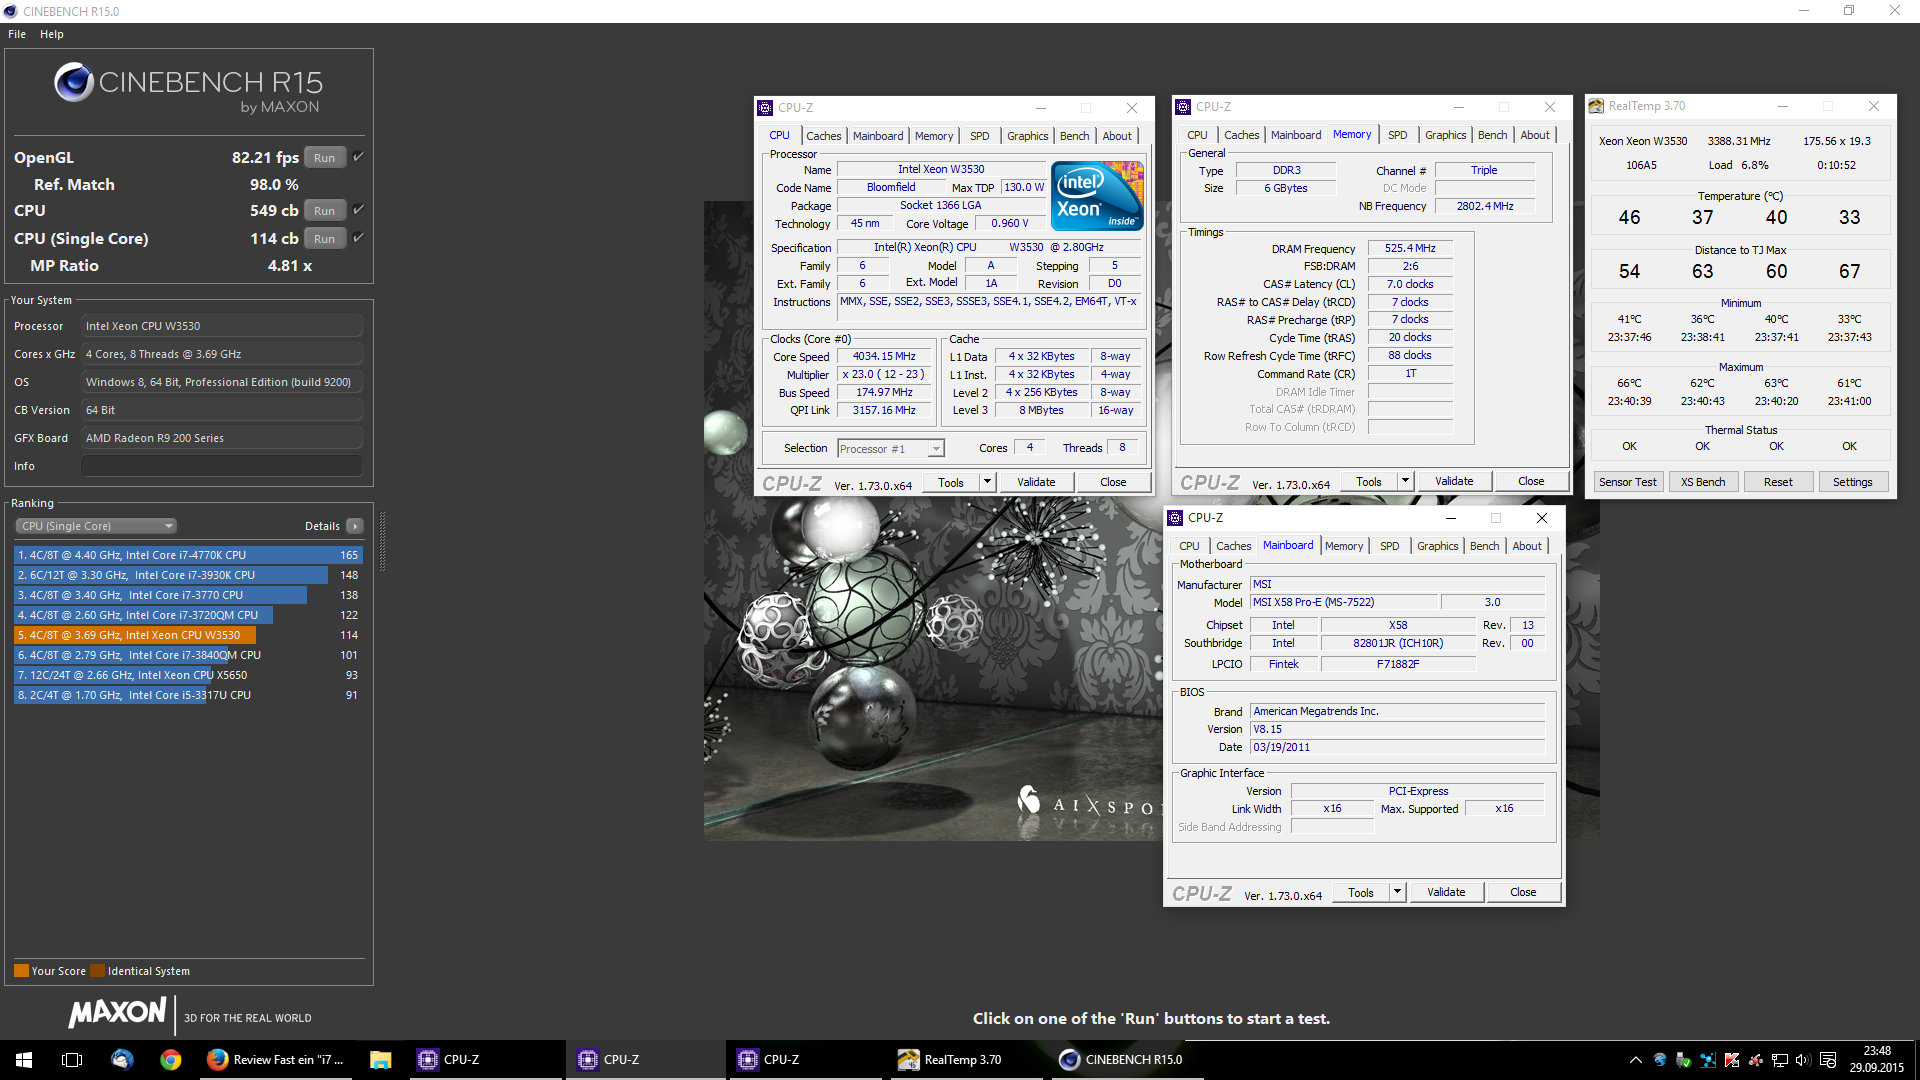Click the blue Roccat tray icon

tap(1660, 1060)
